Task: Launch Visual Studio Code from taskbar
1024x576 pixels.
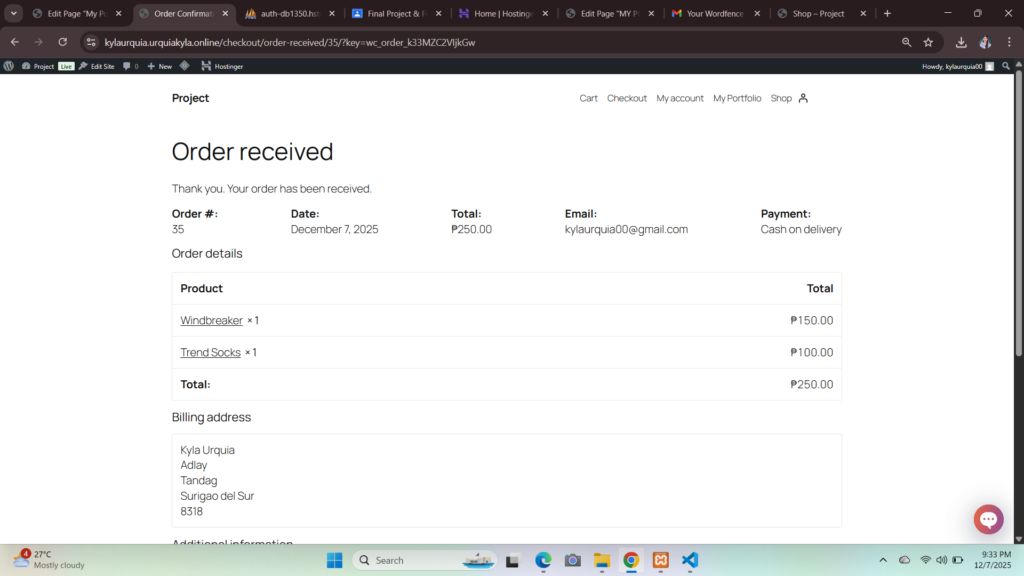Action: tap(689, 560)
